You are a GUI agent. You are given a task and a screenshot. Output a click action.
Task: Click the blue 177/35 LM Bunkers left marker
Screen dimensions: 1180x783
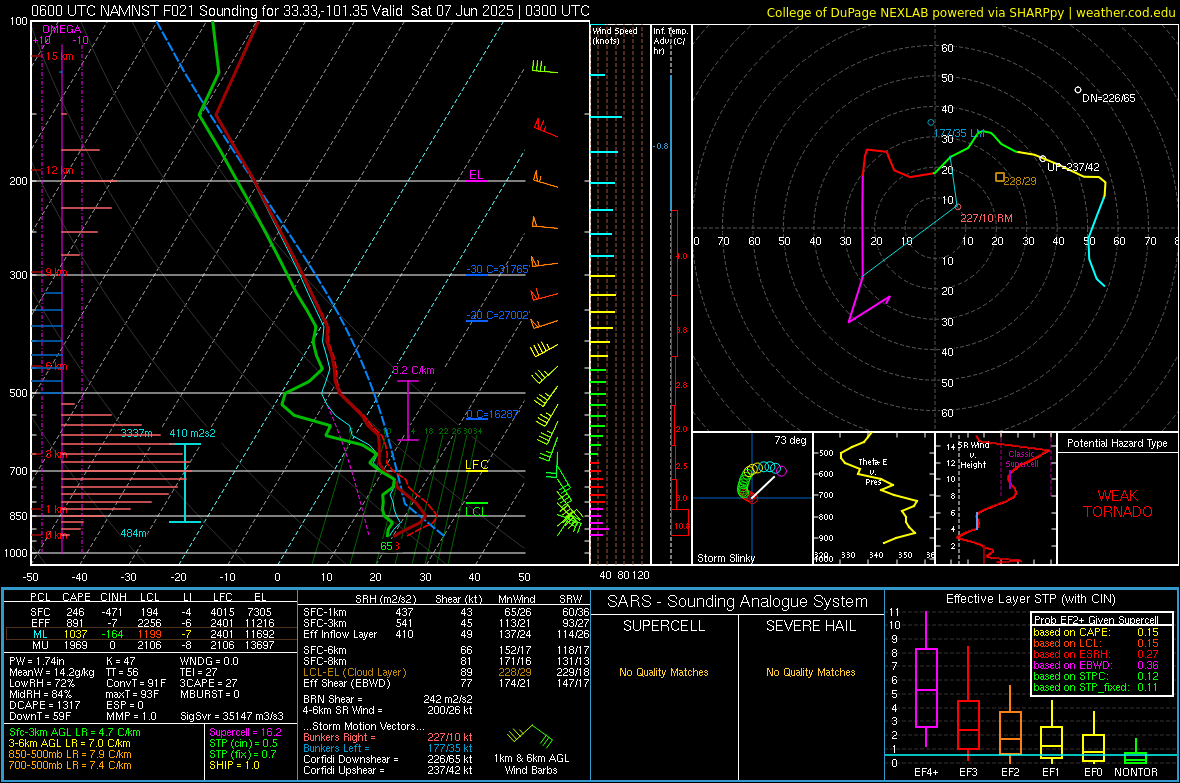(931, 122)
